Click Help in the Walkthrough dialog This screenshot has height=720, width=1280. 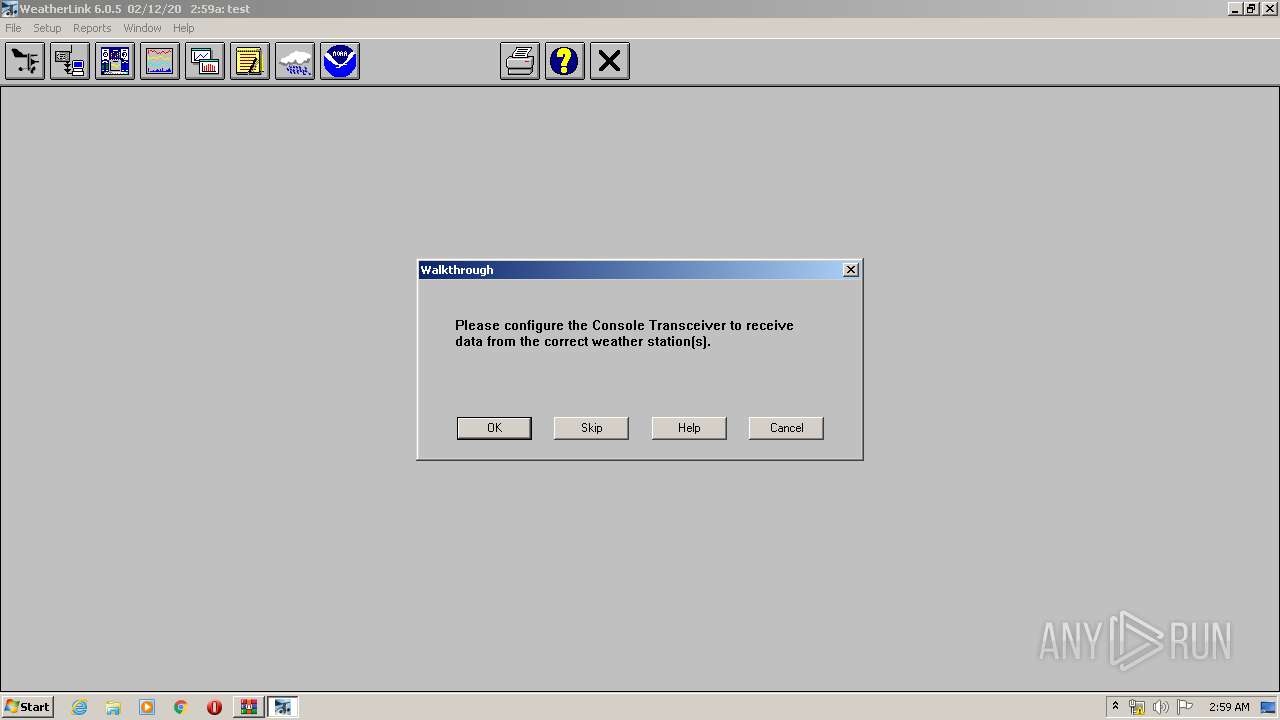pyautogui.click(x=689, y=428)
